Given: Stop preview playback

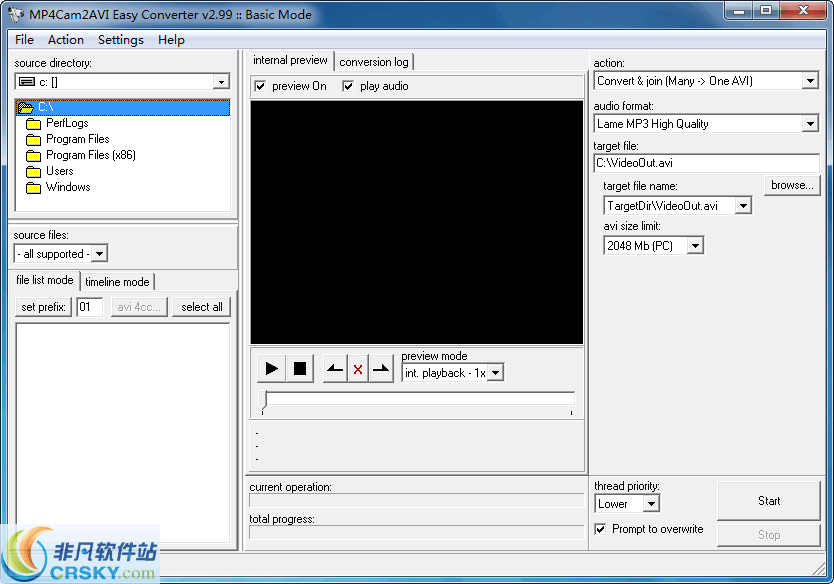Looking at the screenshot, I should pyautogui.click(x=300, y=368).
